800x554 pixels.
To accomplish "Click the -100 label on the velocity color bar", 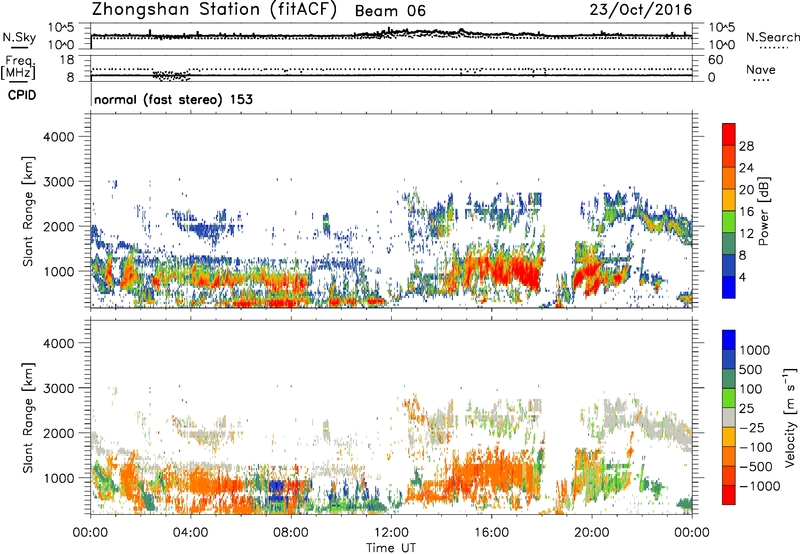I will (x=756, y=447).
